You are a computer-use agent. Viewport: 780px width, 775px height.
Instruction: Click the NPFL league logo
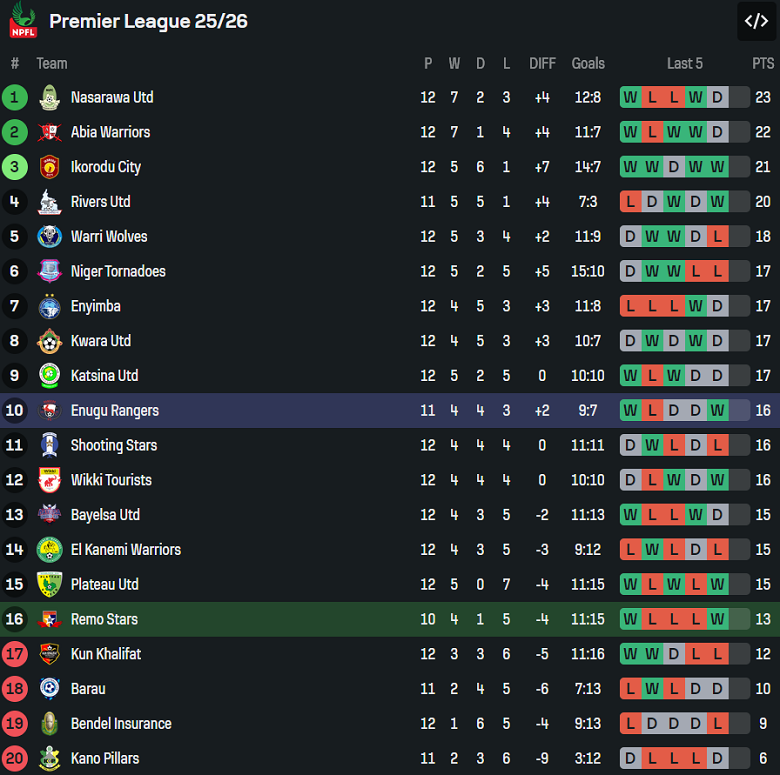point(23,21)
